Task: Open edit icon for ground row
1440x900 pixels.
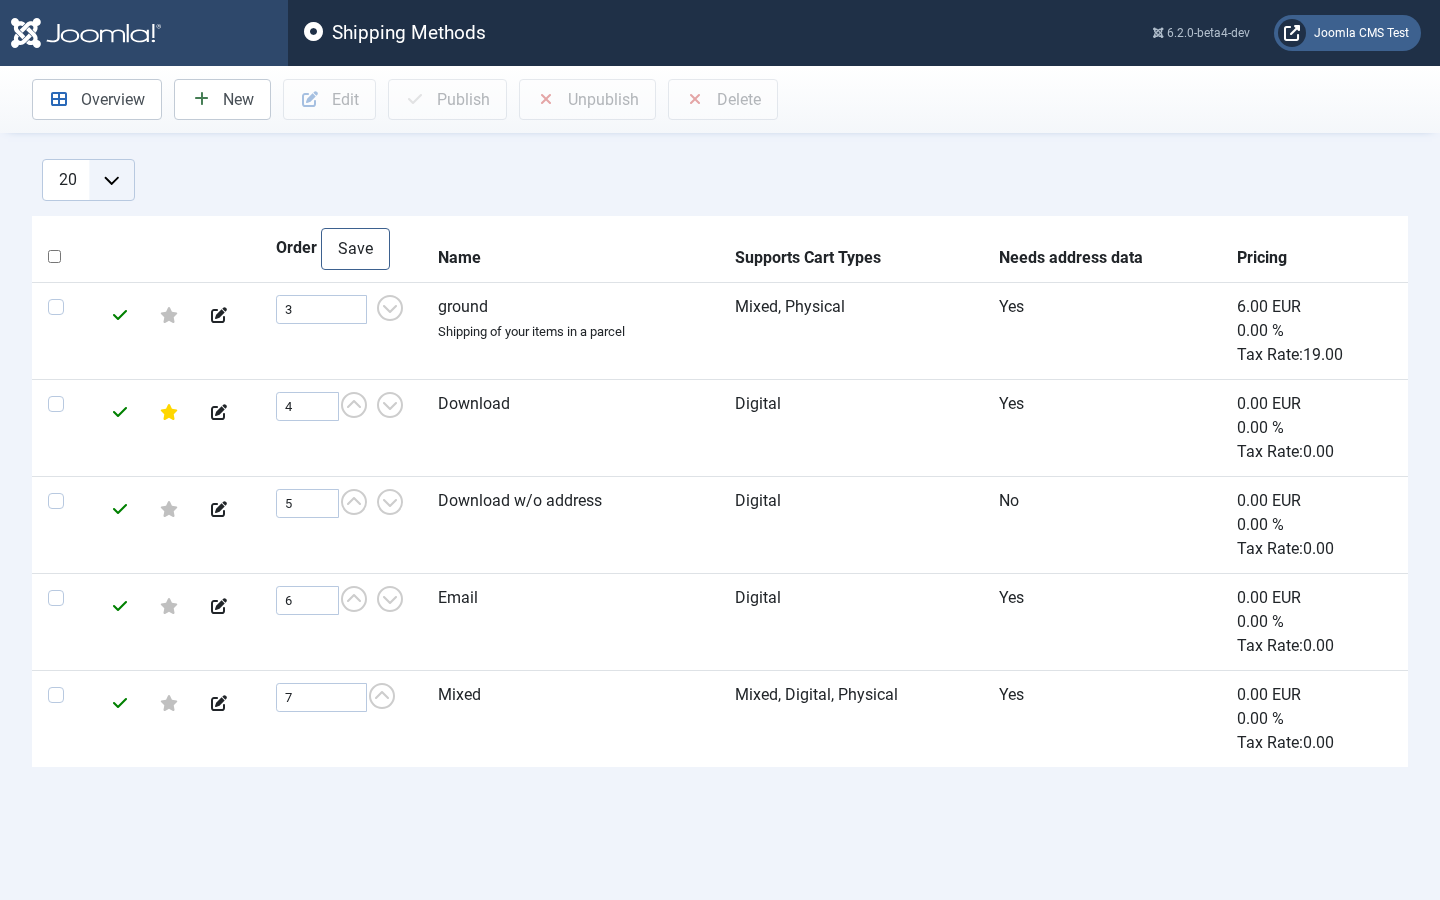Action: tap(219, 315)
